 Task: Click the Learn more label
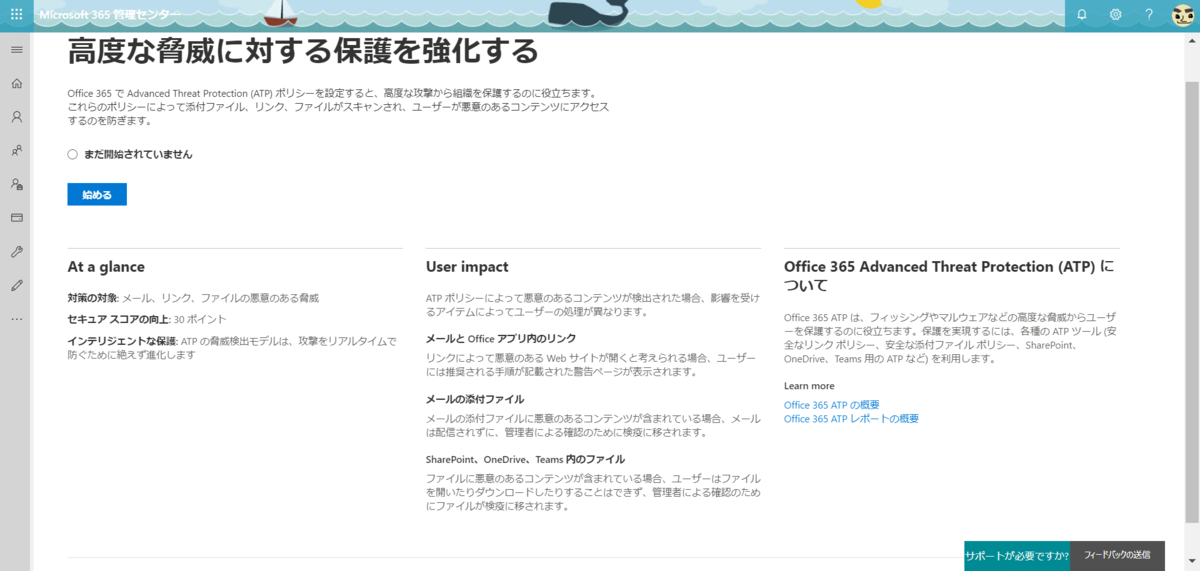coord(809,386)
